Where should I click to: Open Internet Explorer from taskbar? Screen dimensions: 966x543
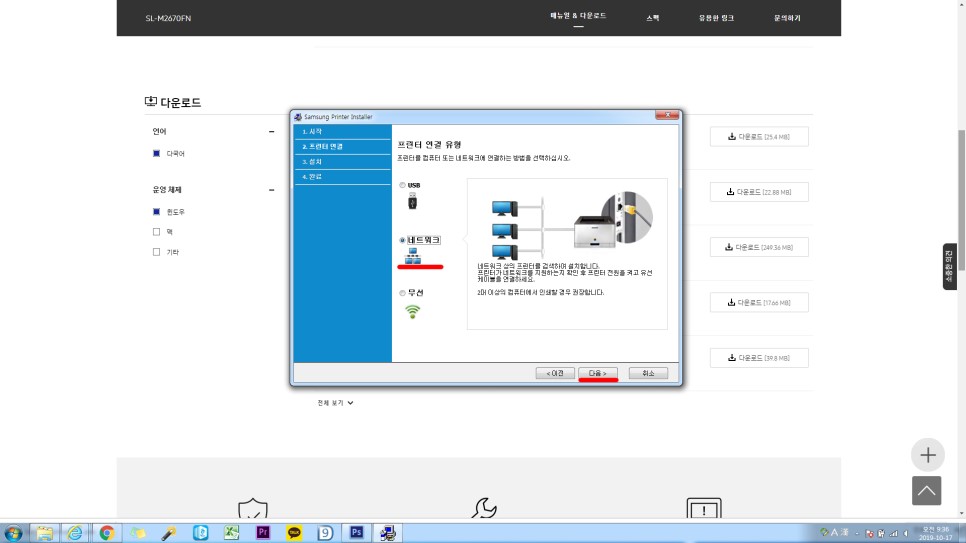point(75,533)
